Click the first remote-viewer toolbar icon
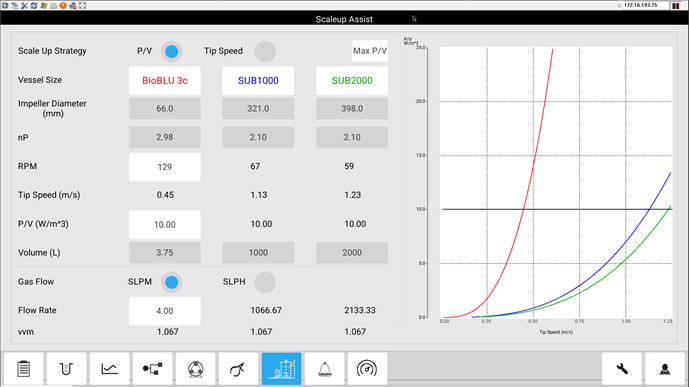Image resolution: width=689 pixels, height=387 pixels. (5, 6)
